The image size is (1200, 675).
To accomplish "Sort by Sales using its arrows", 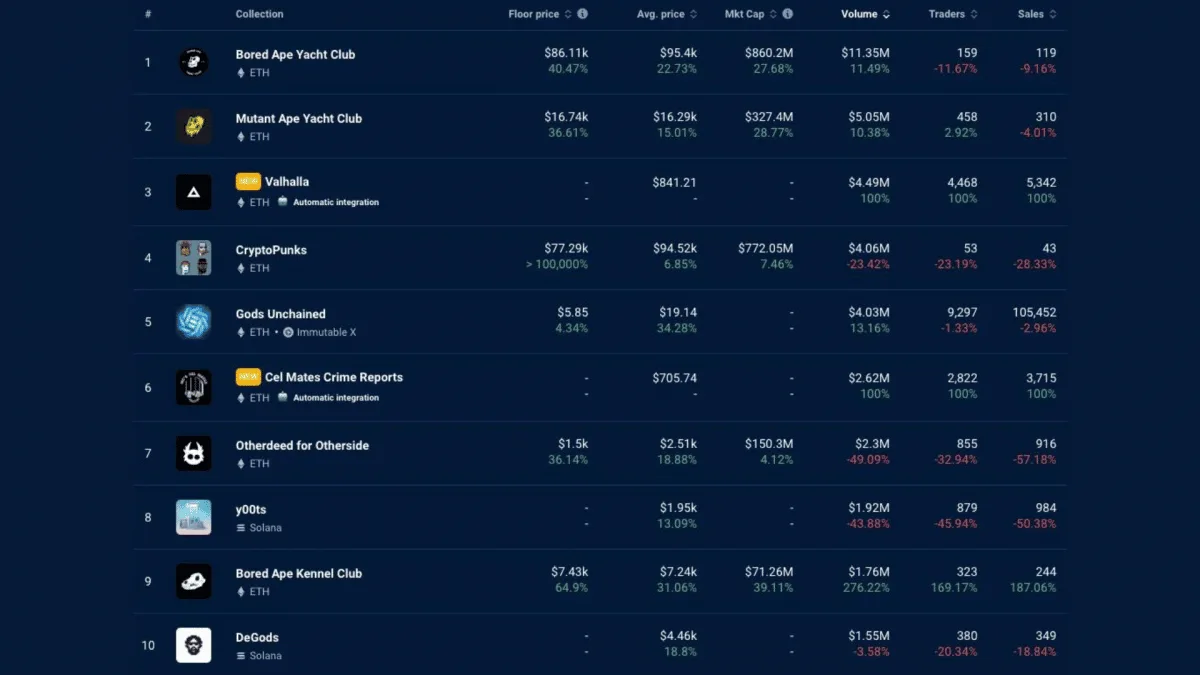I will coord(1053,14).
